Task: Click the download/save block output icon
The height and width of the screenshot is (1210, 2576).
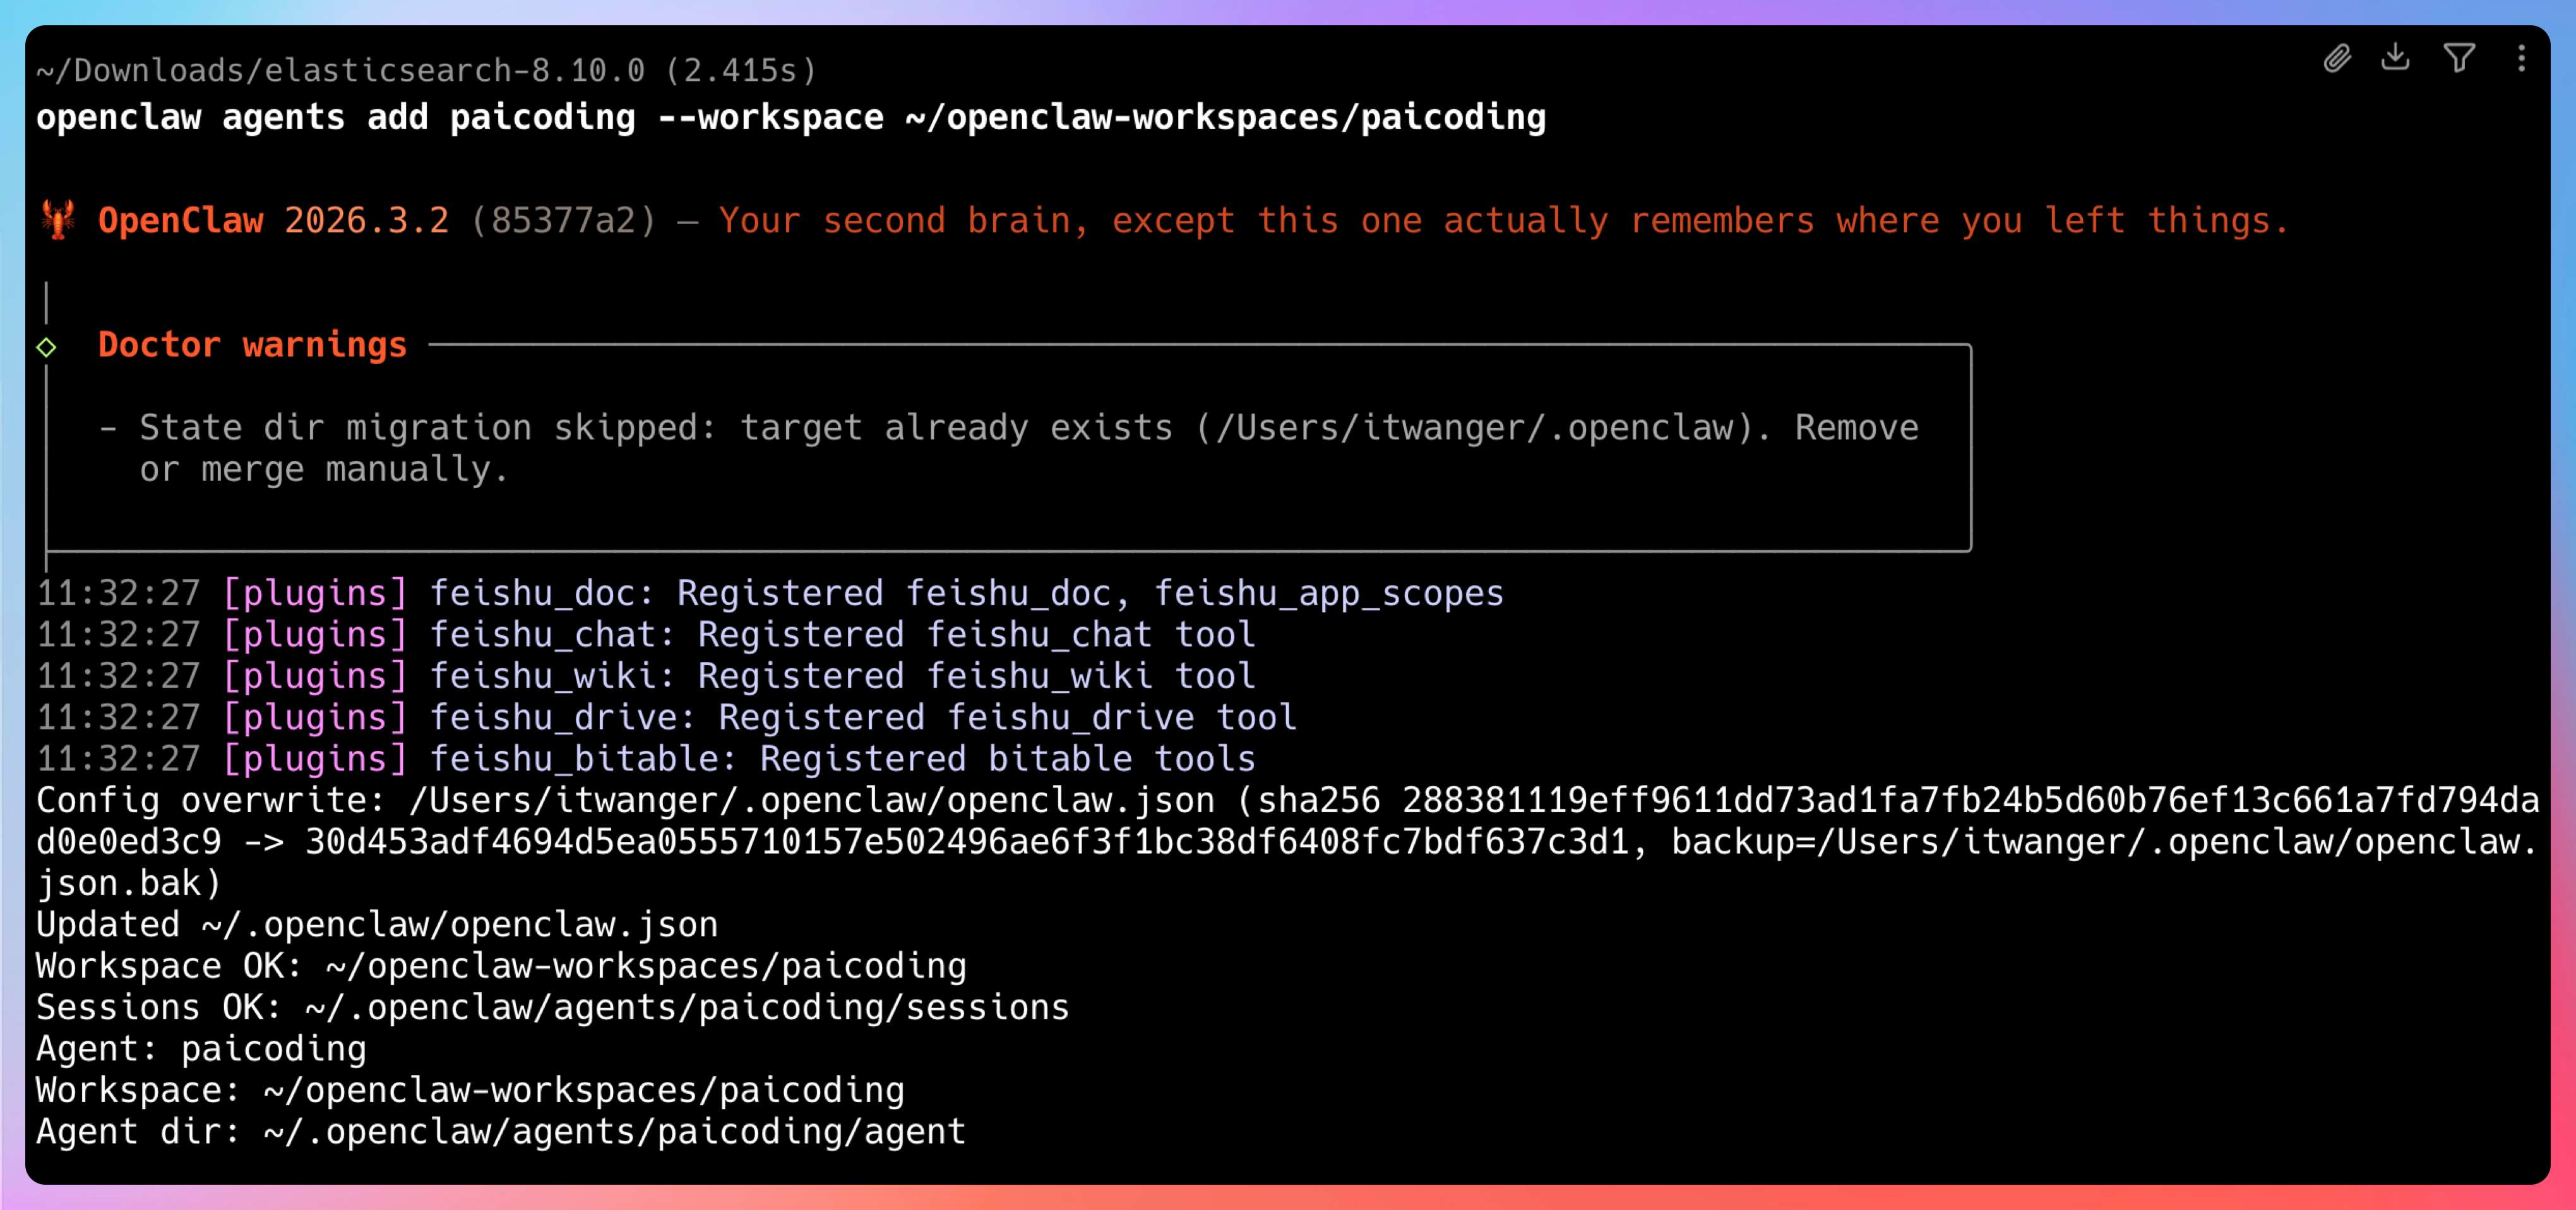Action: (x=2395, y=57)
